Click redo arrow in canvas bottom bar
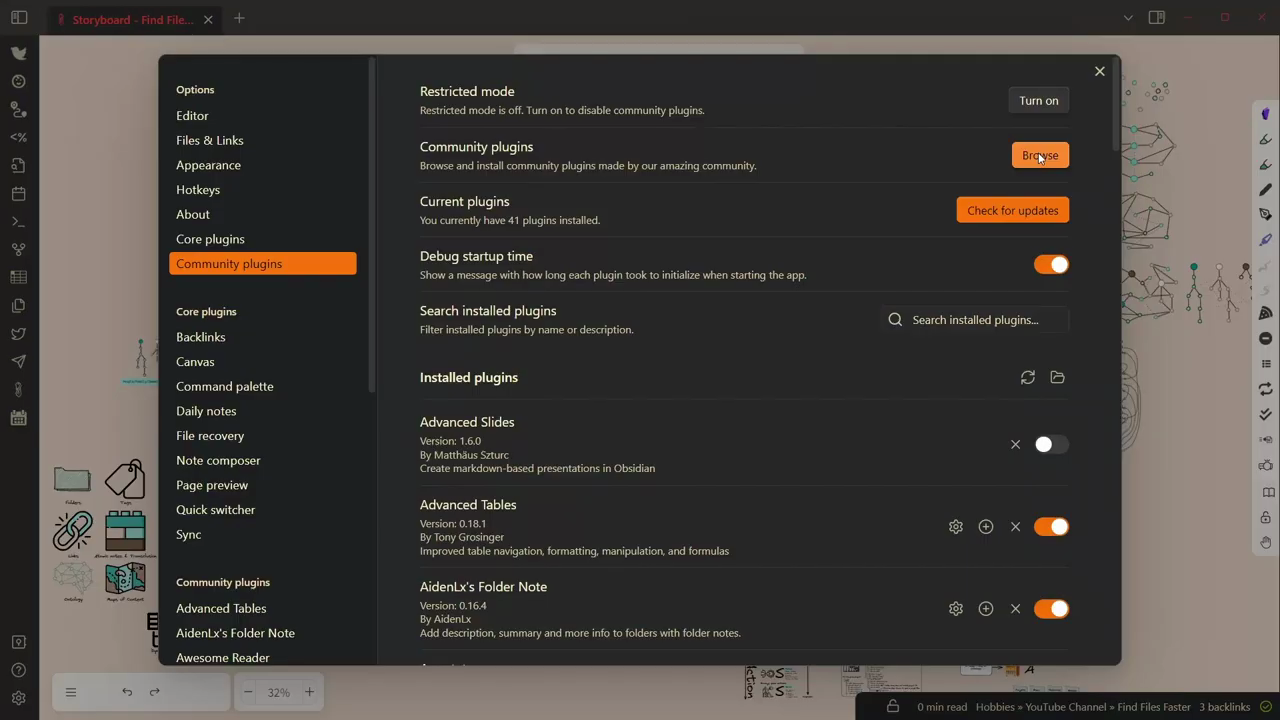 (x=154, y=692)
